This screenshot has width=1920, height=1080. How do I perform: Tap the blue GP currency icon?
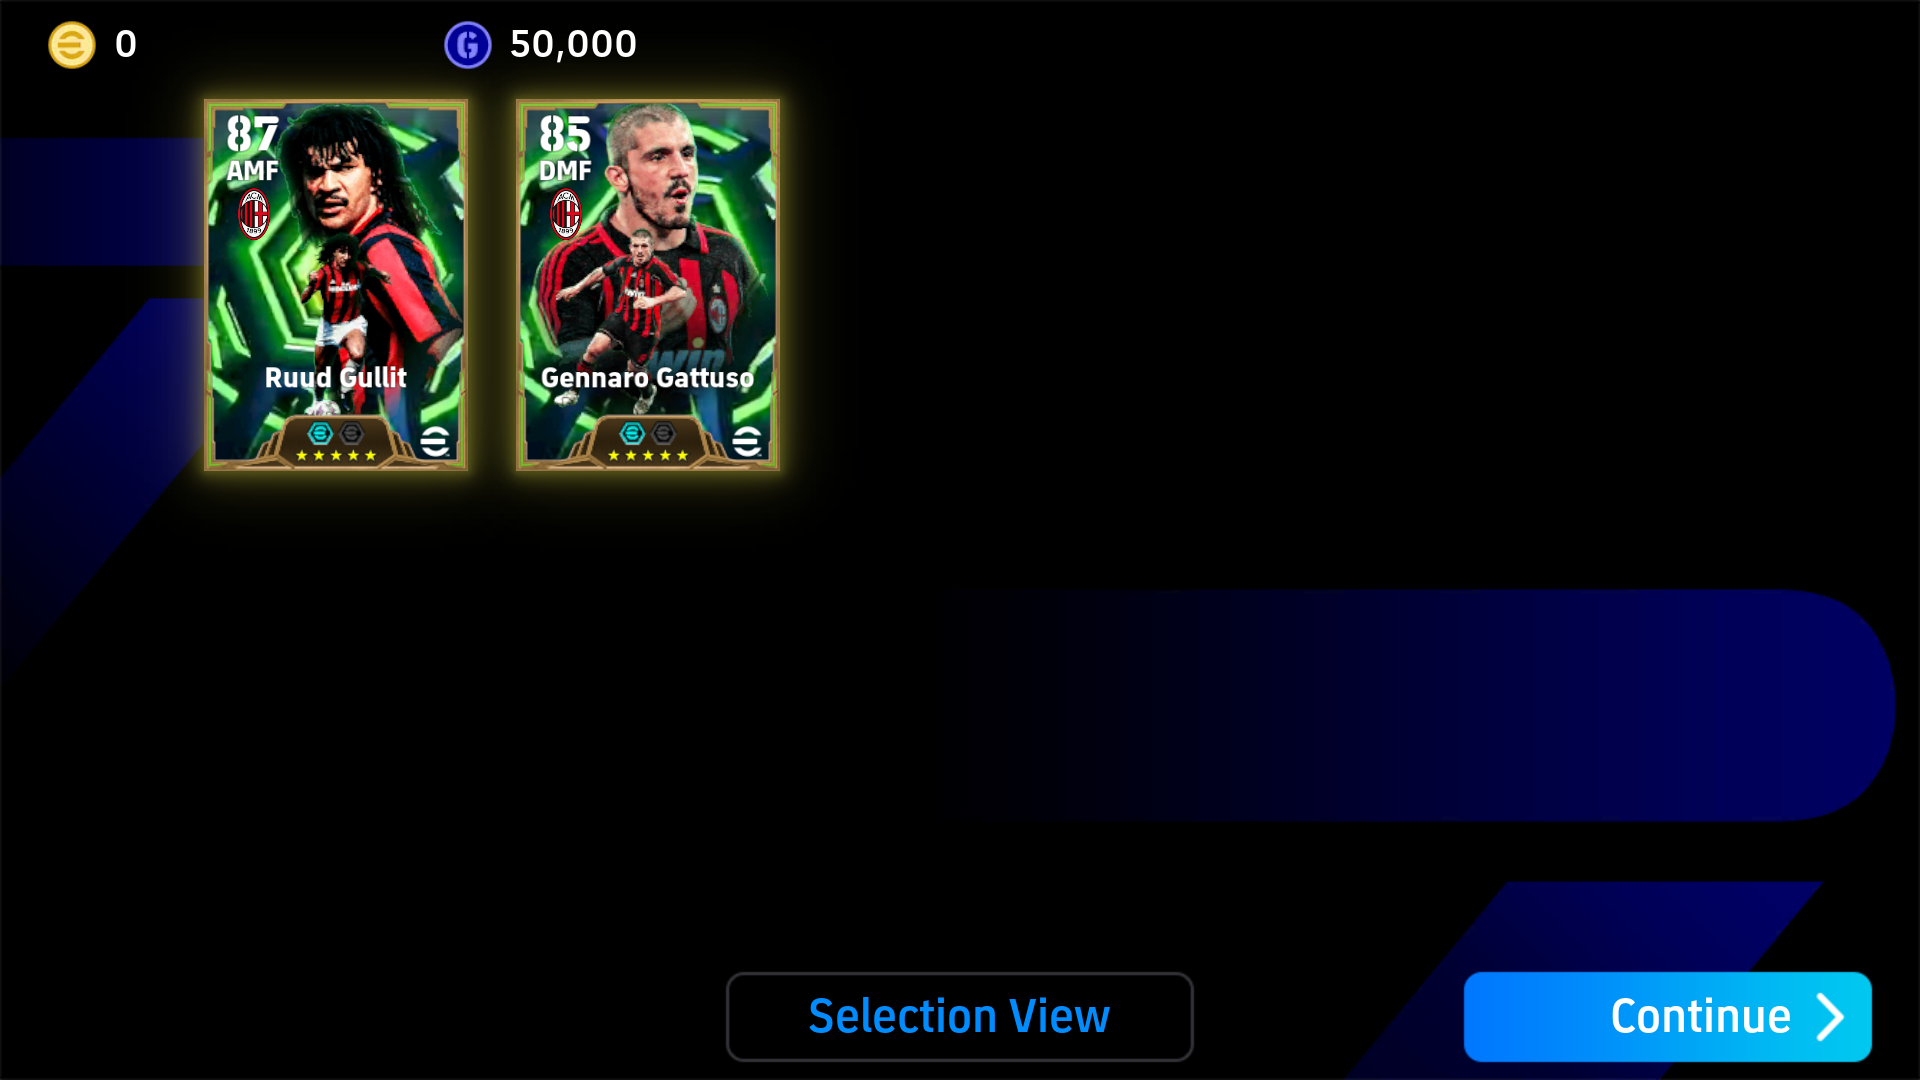tap(468, 45)
